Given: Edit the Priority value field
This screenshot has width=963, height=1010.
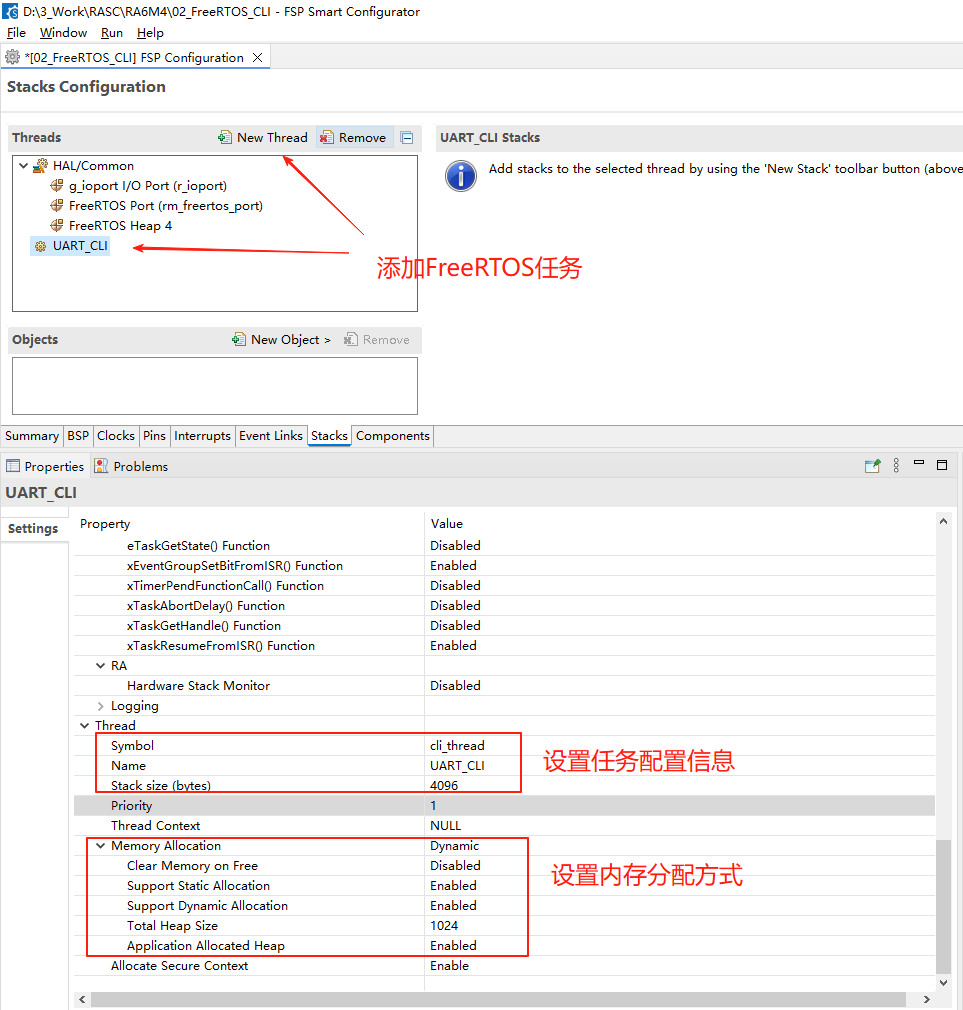Looking at the screenshot, I should click(x=682, y=805).
